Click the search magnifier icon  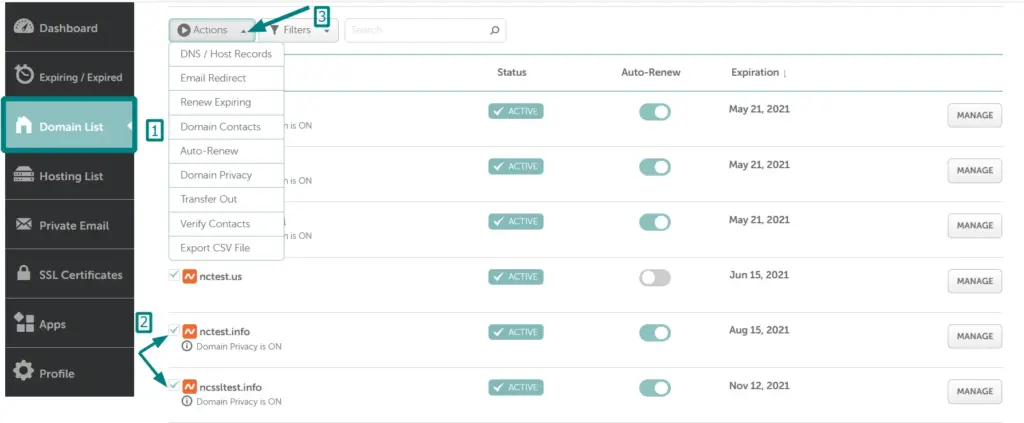[494, 31]
